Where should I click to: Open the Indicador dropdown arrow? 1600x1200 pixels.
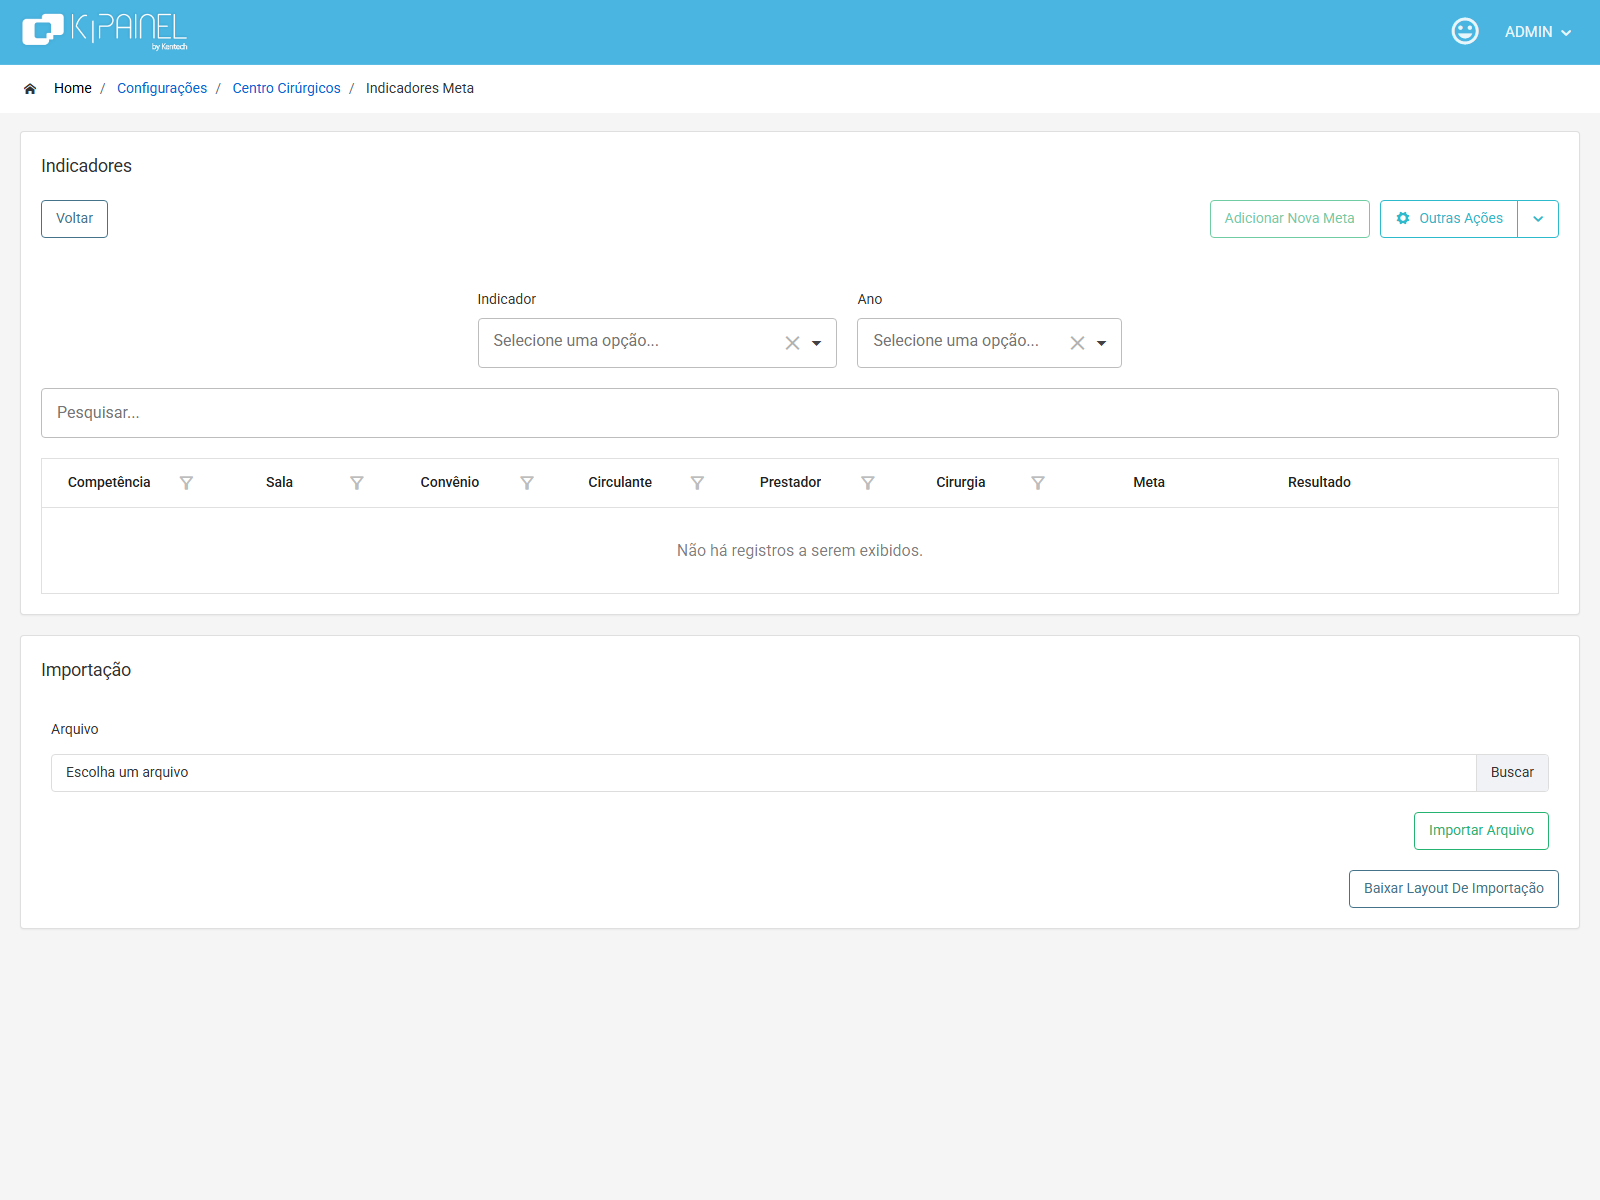pyautogui.click(x=817, y=343)
